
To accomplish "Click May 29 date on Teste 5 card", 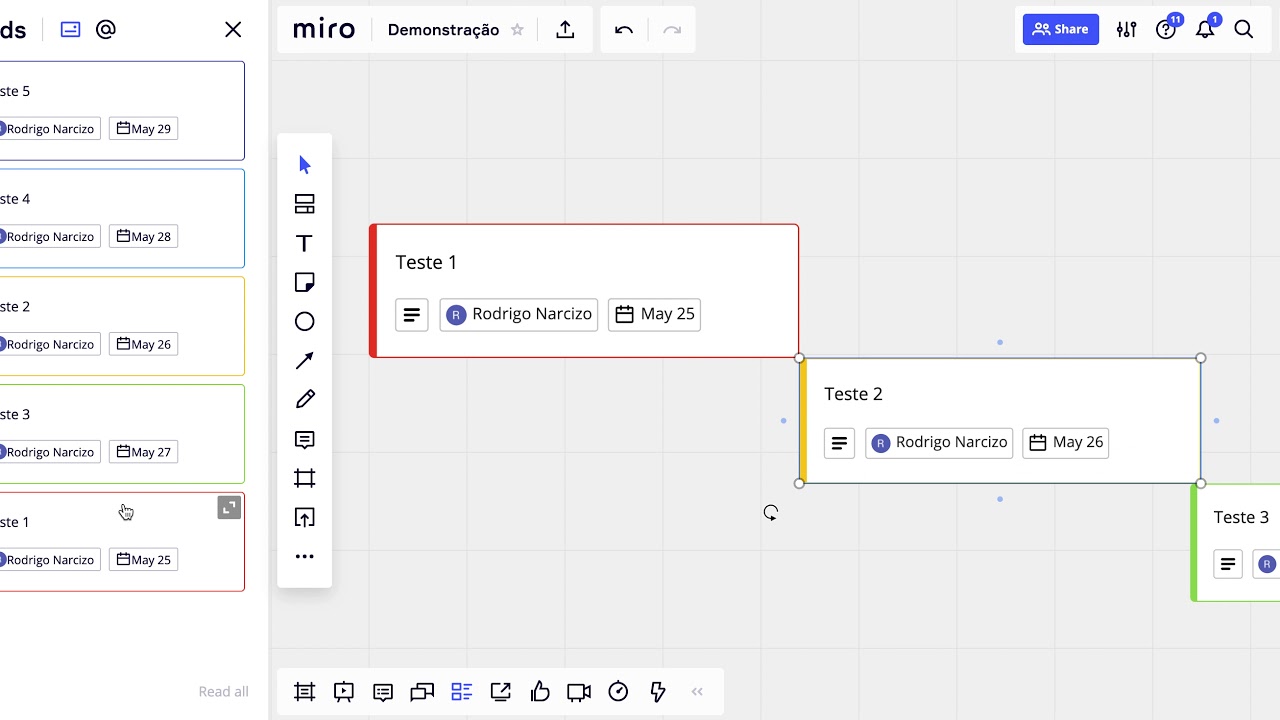I will pos(143,128).
